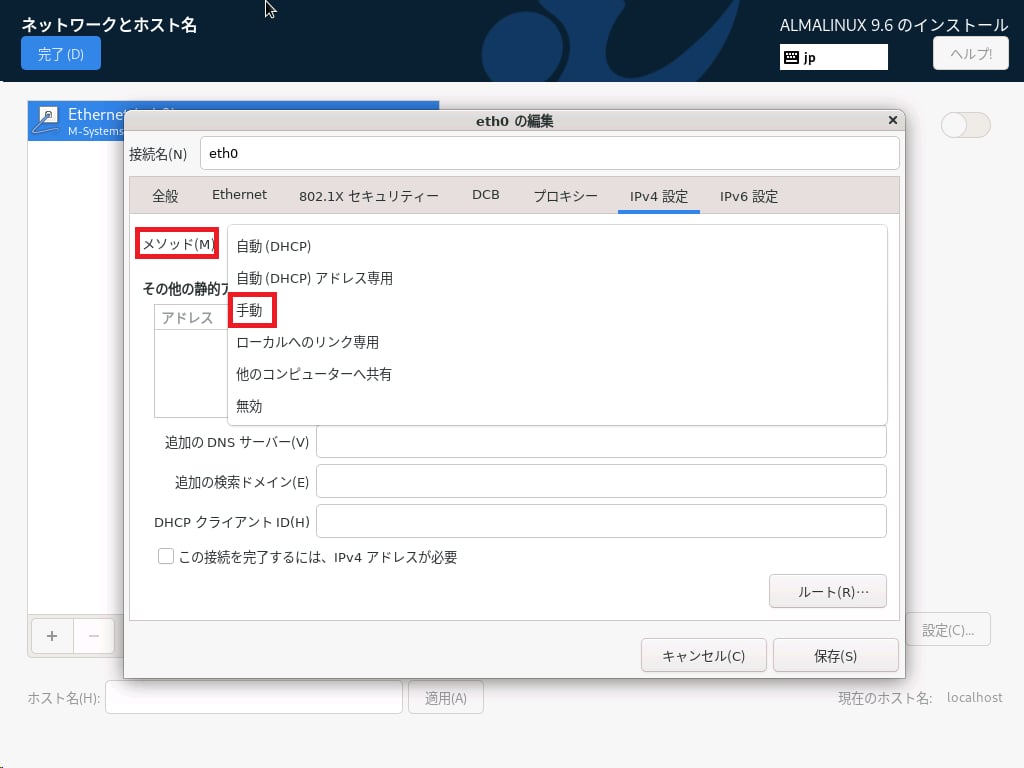1024x768 pixels.
Task: Open the 802.1X セキュリティー tab
Action: tap(368, 196)
